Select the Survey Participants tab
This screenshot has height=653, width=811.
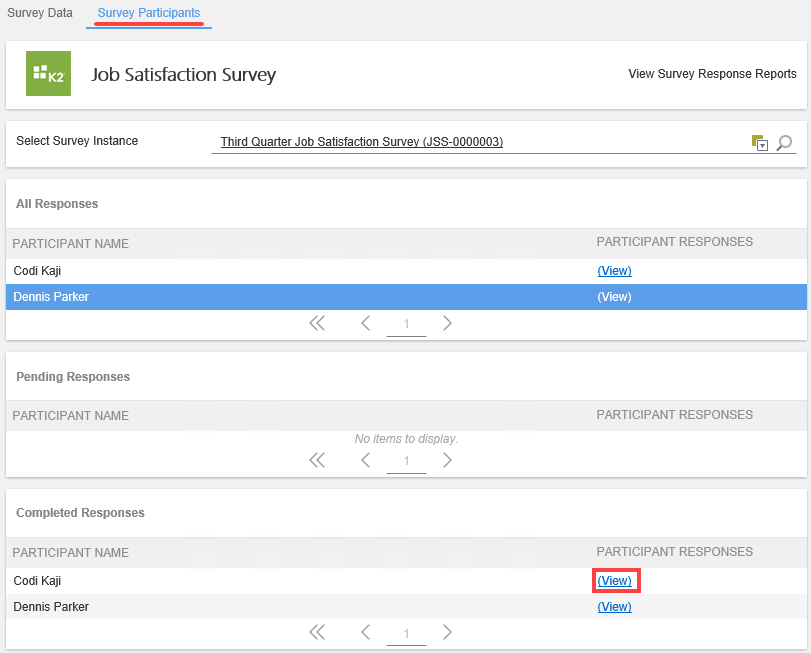149,13
